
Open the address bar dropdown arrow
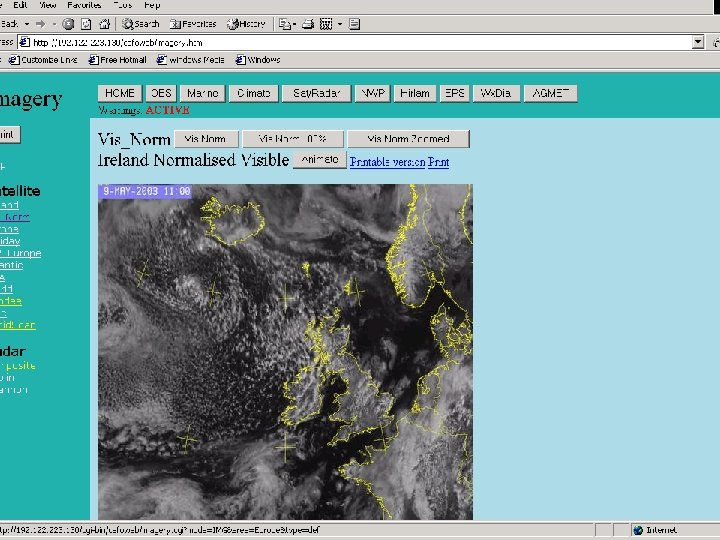(698, 42)
